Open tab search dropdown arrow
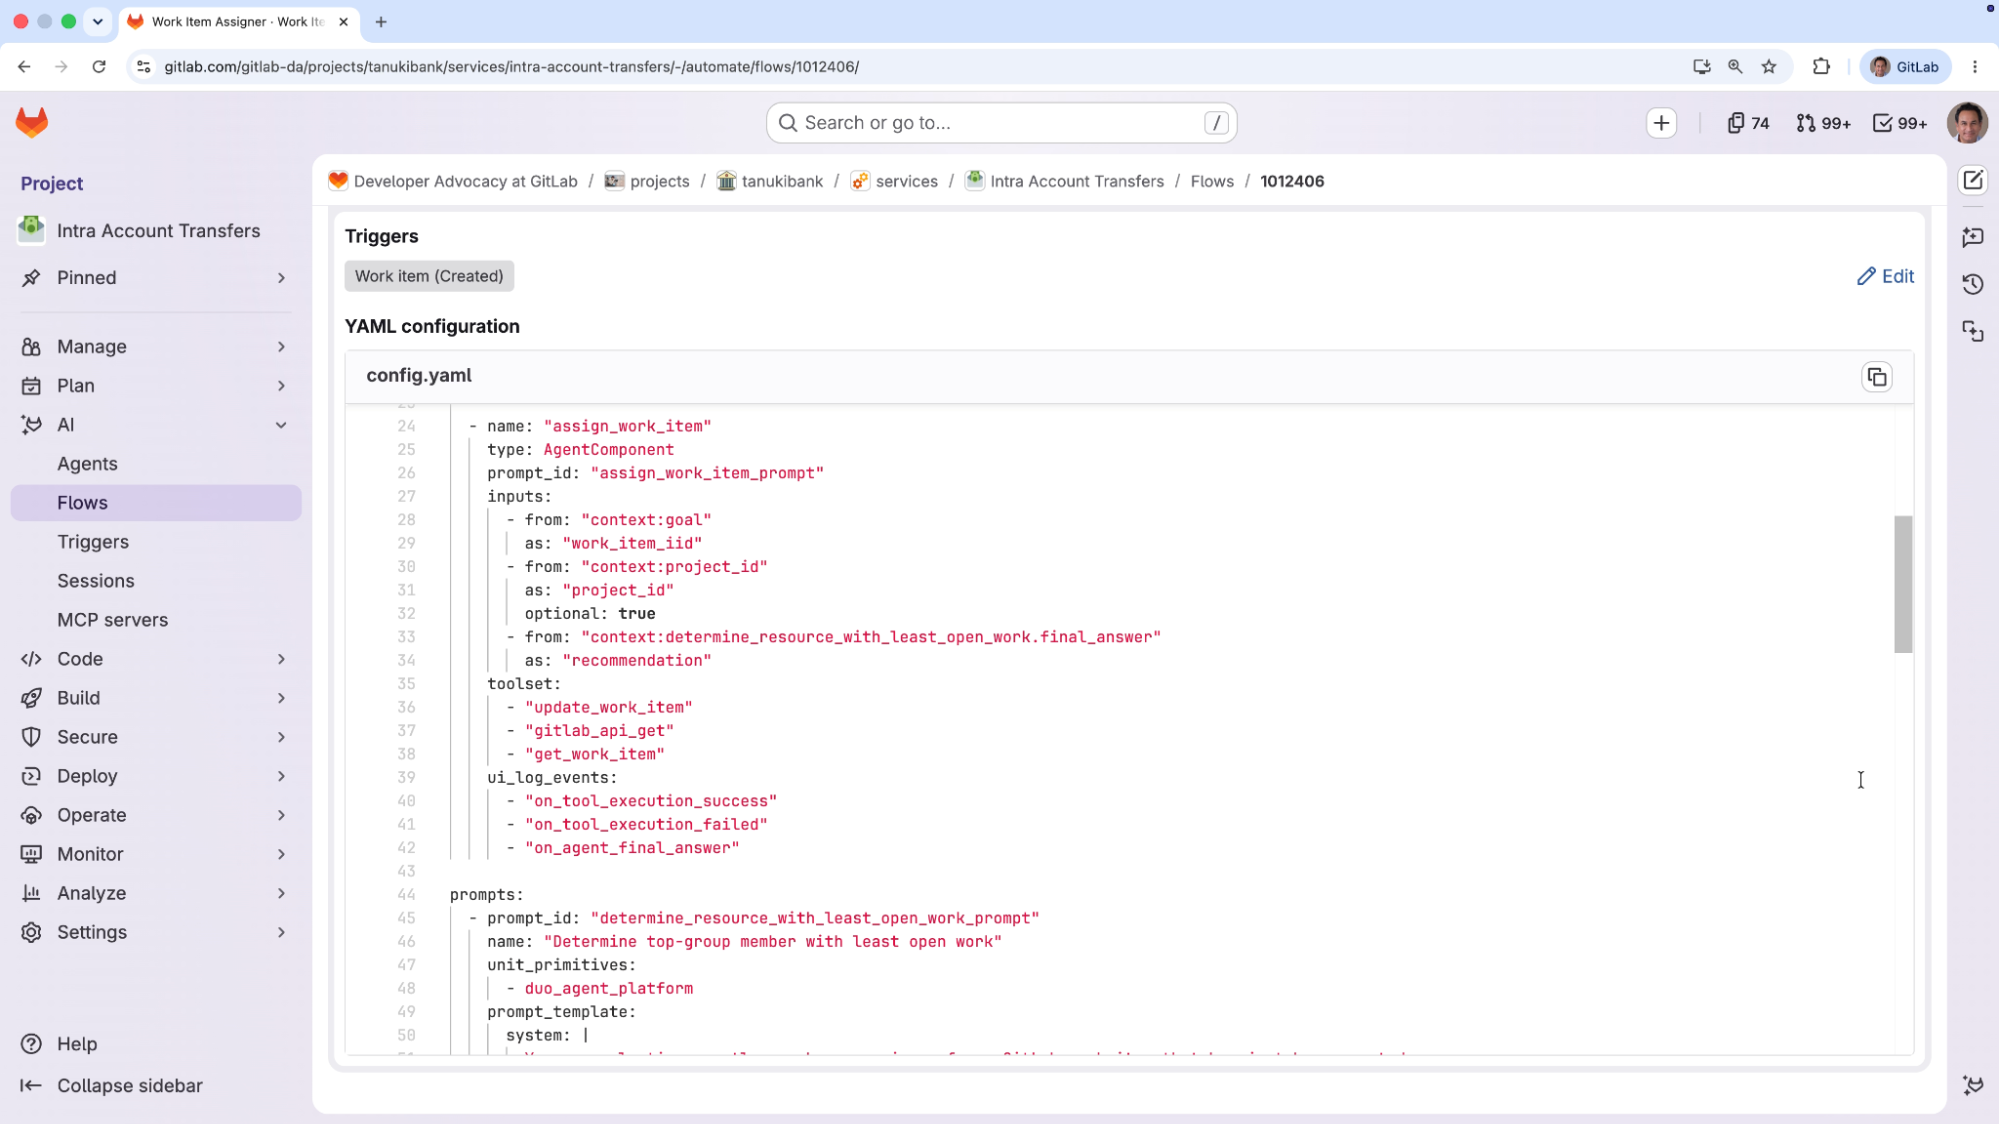 click(x=98, y=22)
